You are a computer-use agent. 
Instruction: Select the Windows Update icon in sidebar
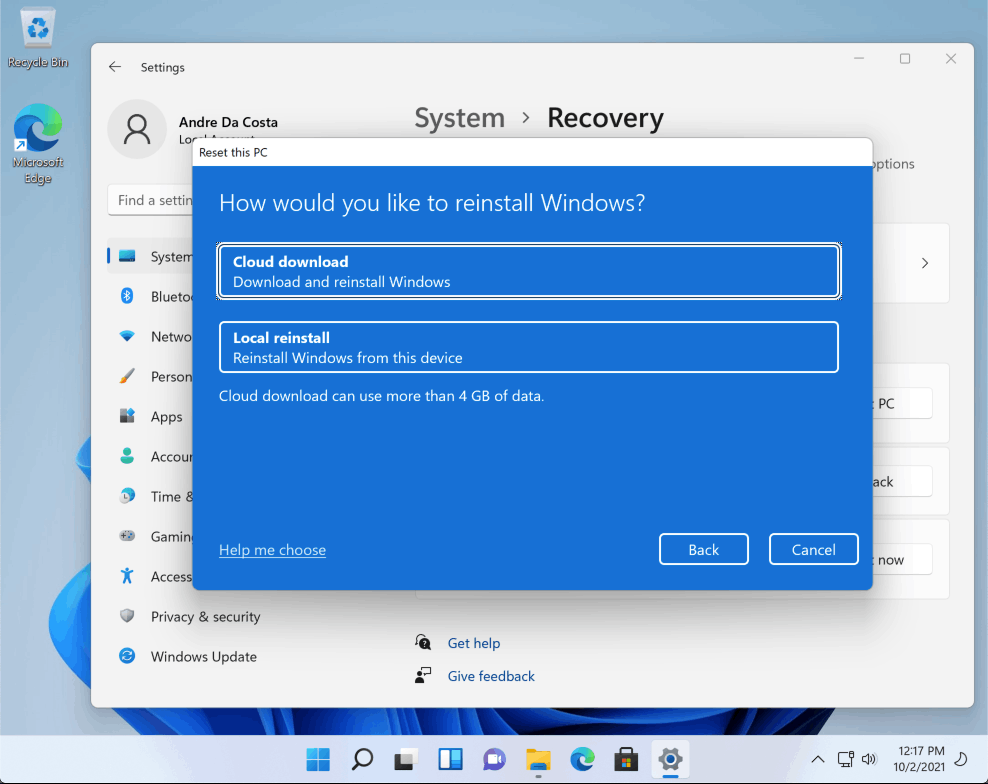[x=128, y=656]
